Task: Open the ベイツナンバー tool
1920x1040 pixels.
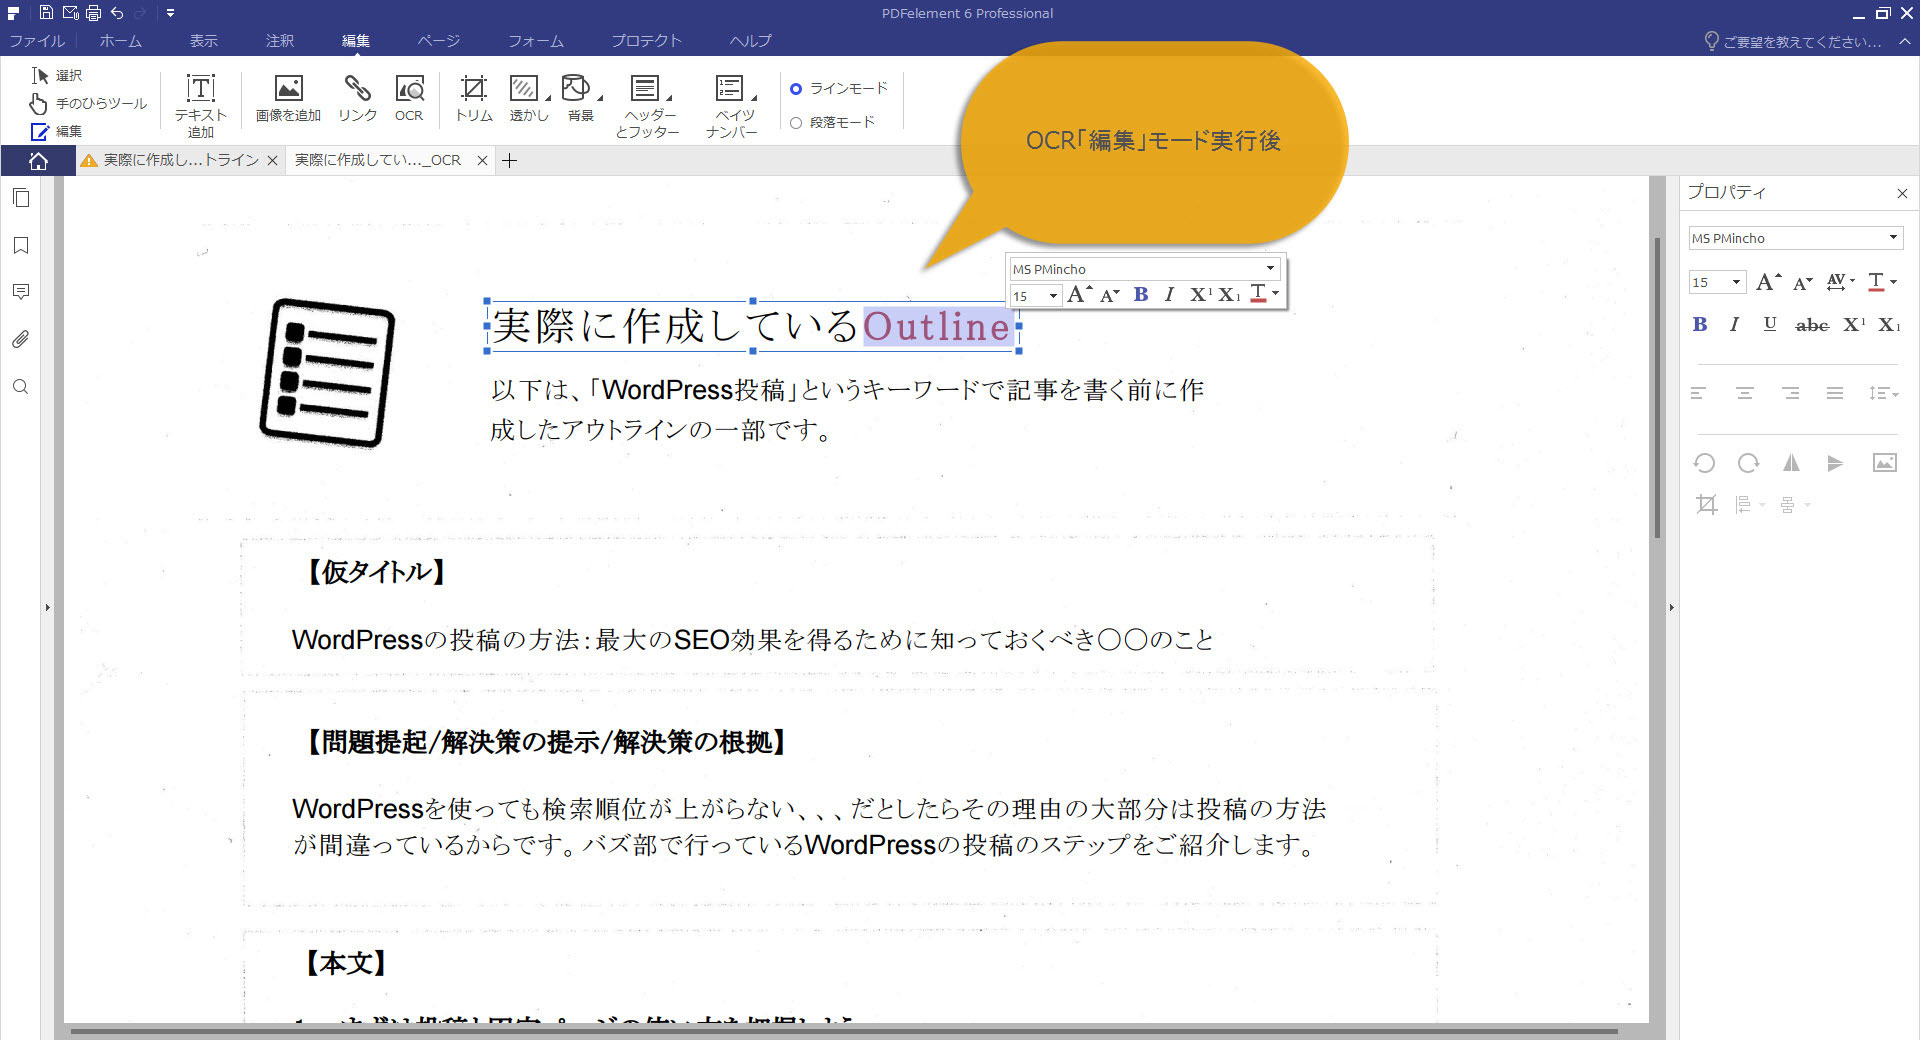Action: point(732,105)
